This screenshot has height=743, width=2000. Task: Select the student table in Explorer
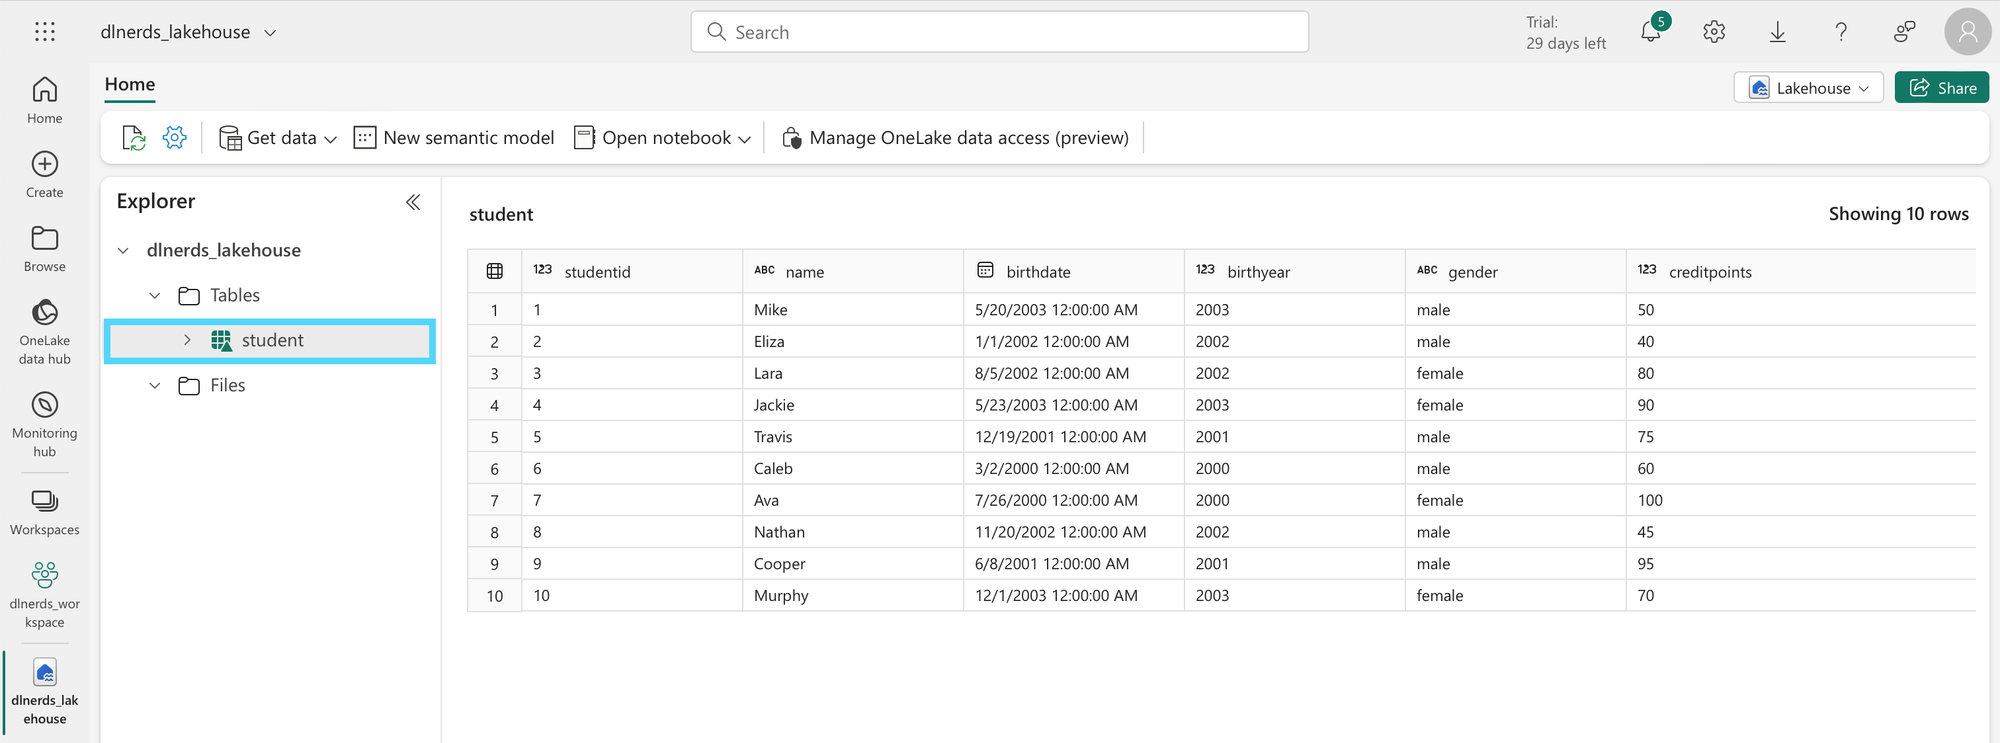[270, 340]
